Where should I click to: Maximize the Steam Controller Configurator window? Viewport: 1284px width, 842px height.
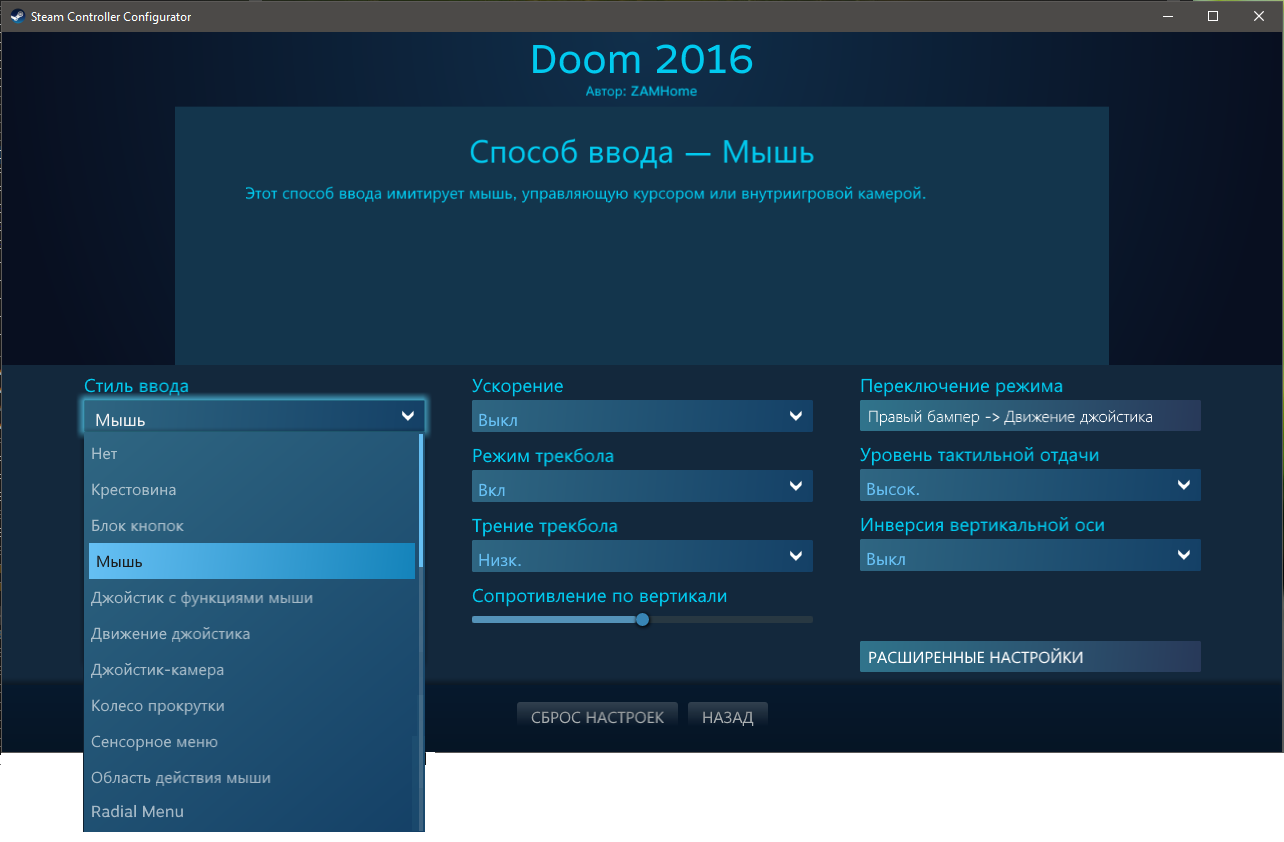1213,16
